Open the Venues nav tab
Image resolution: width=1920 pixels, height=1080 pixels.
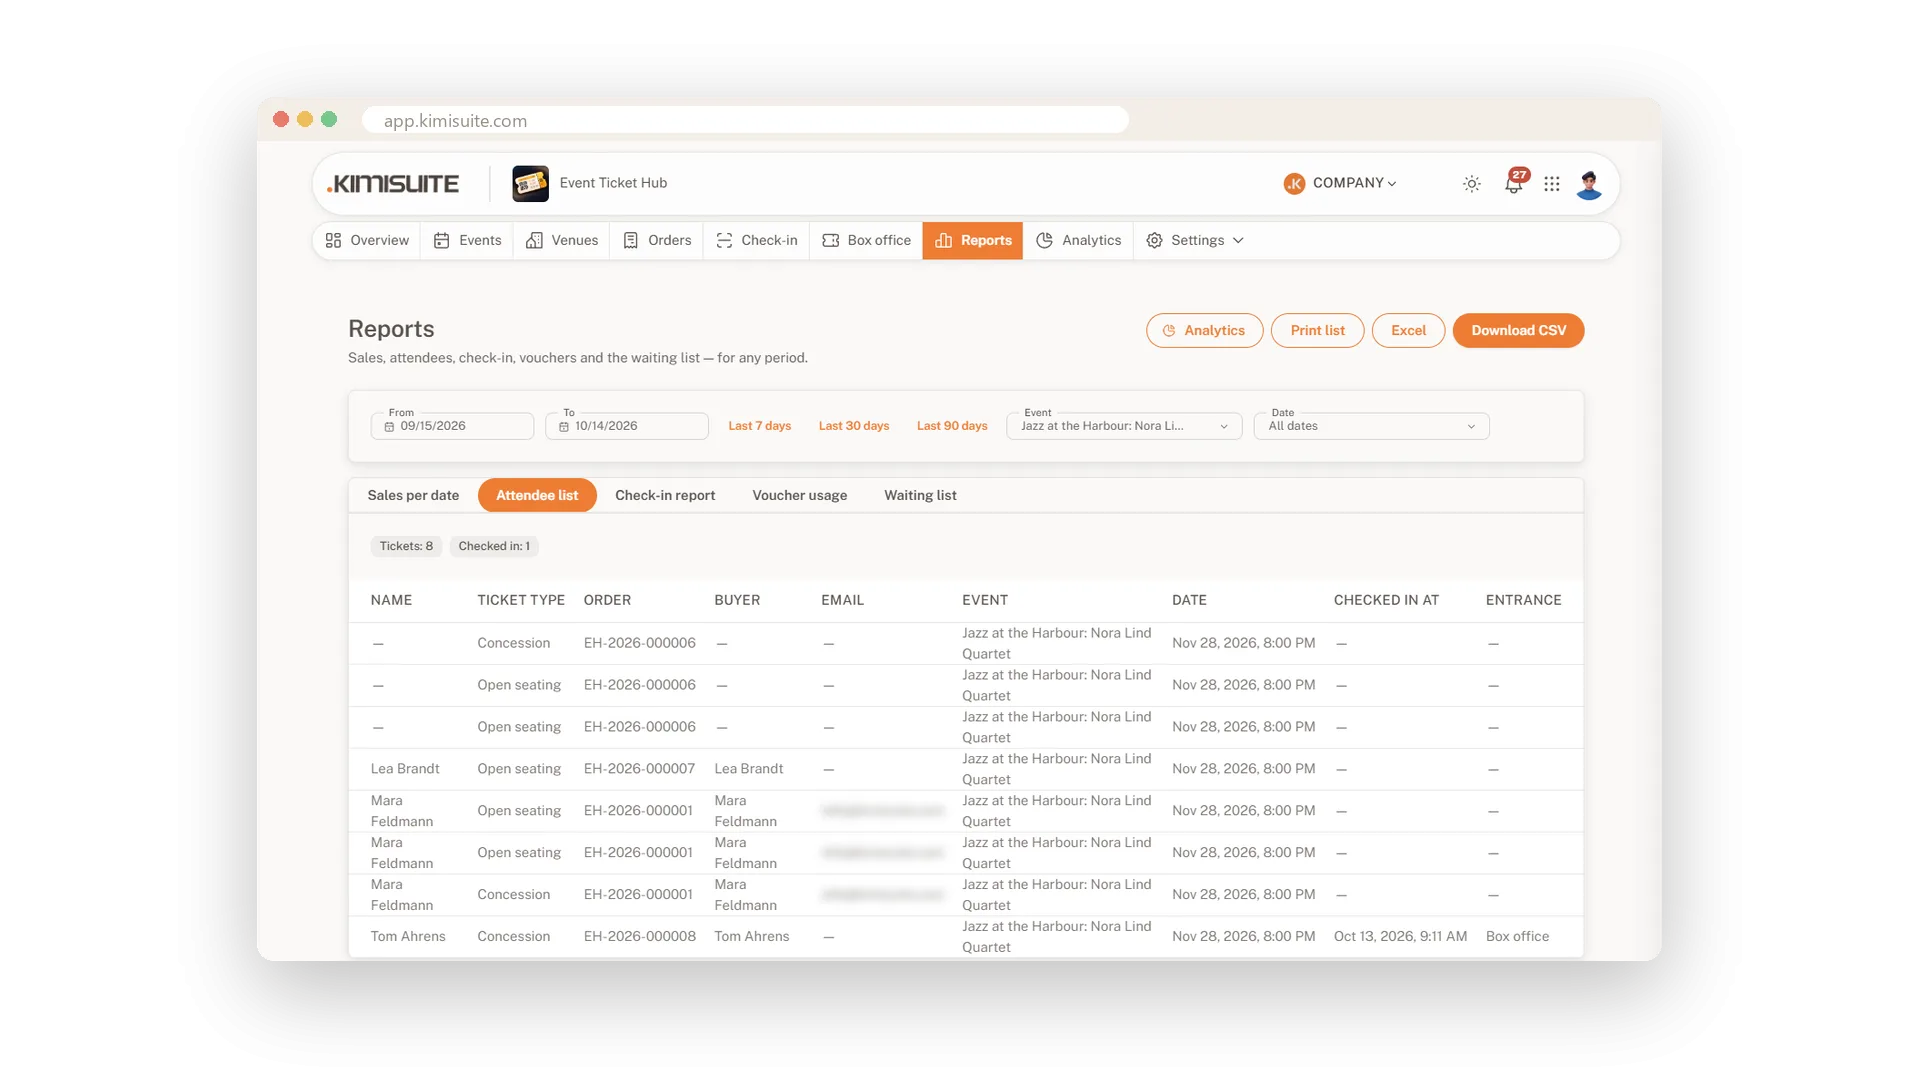(x=562, y=241)
